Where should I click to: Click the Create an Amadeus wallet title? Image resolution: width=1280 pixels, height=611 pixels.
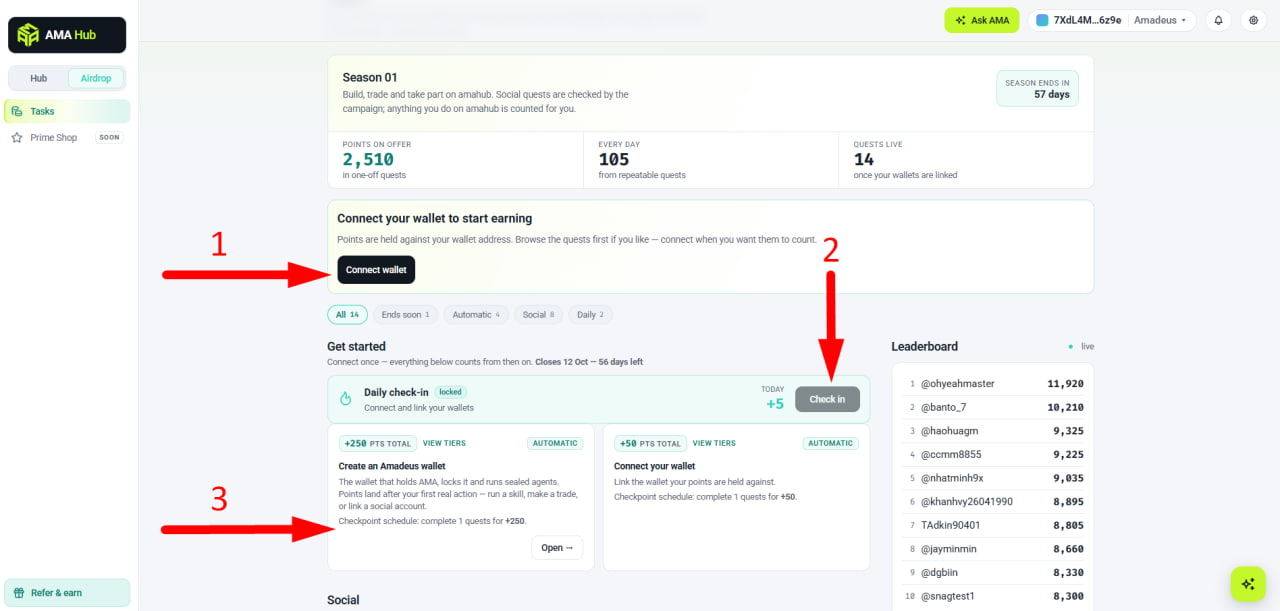(392, 466)
